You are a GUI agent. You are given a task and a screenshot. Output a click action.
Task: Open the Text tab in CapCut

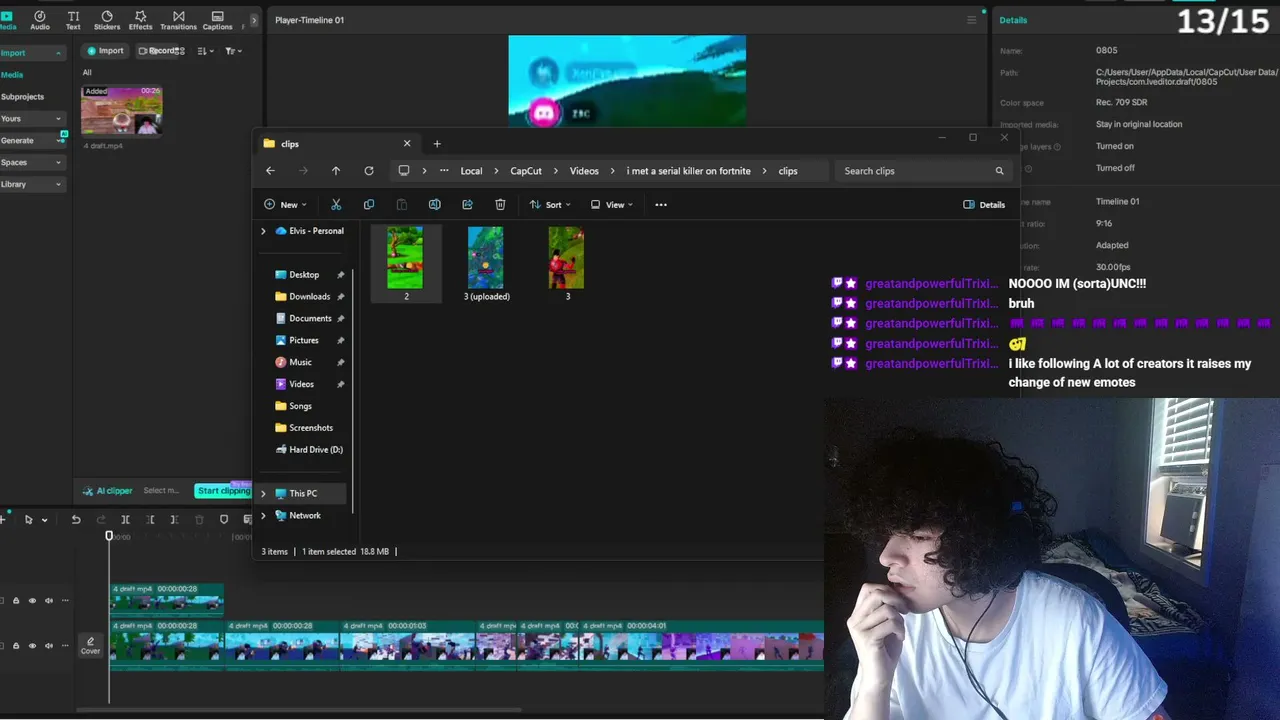pyautogui.click(x=73, y=20)
